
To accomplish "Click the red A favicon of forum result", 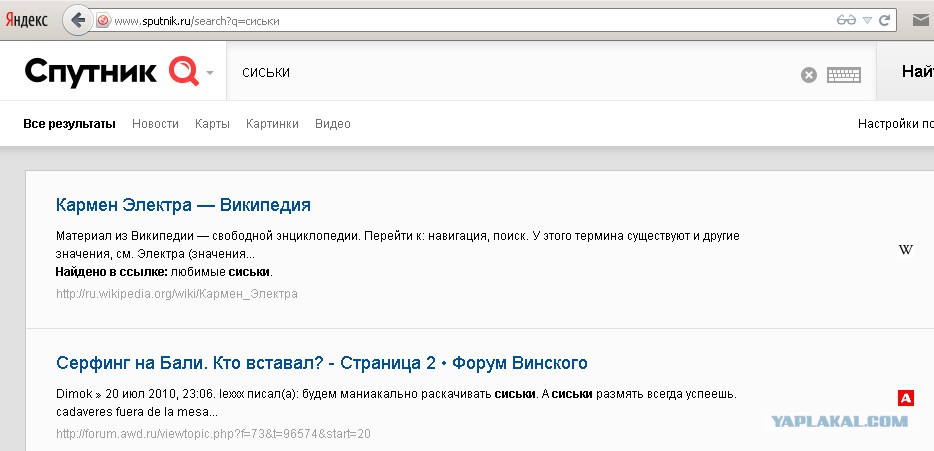I will tap(905, 397).
